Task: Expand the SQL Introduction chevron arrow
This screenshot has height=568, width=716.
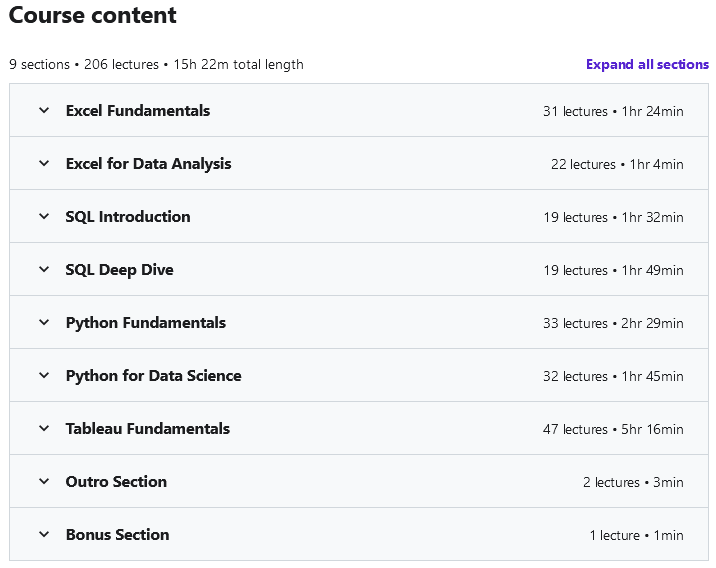Action: pos(44,217)
